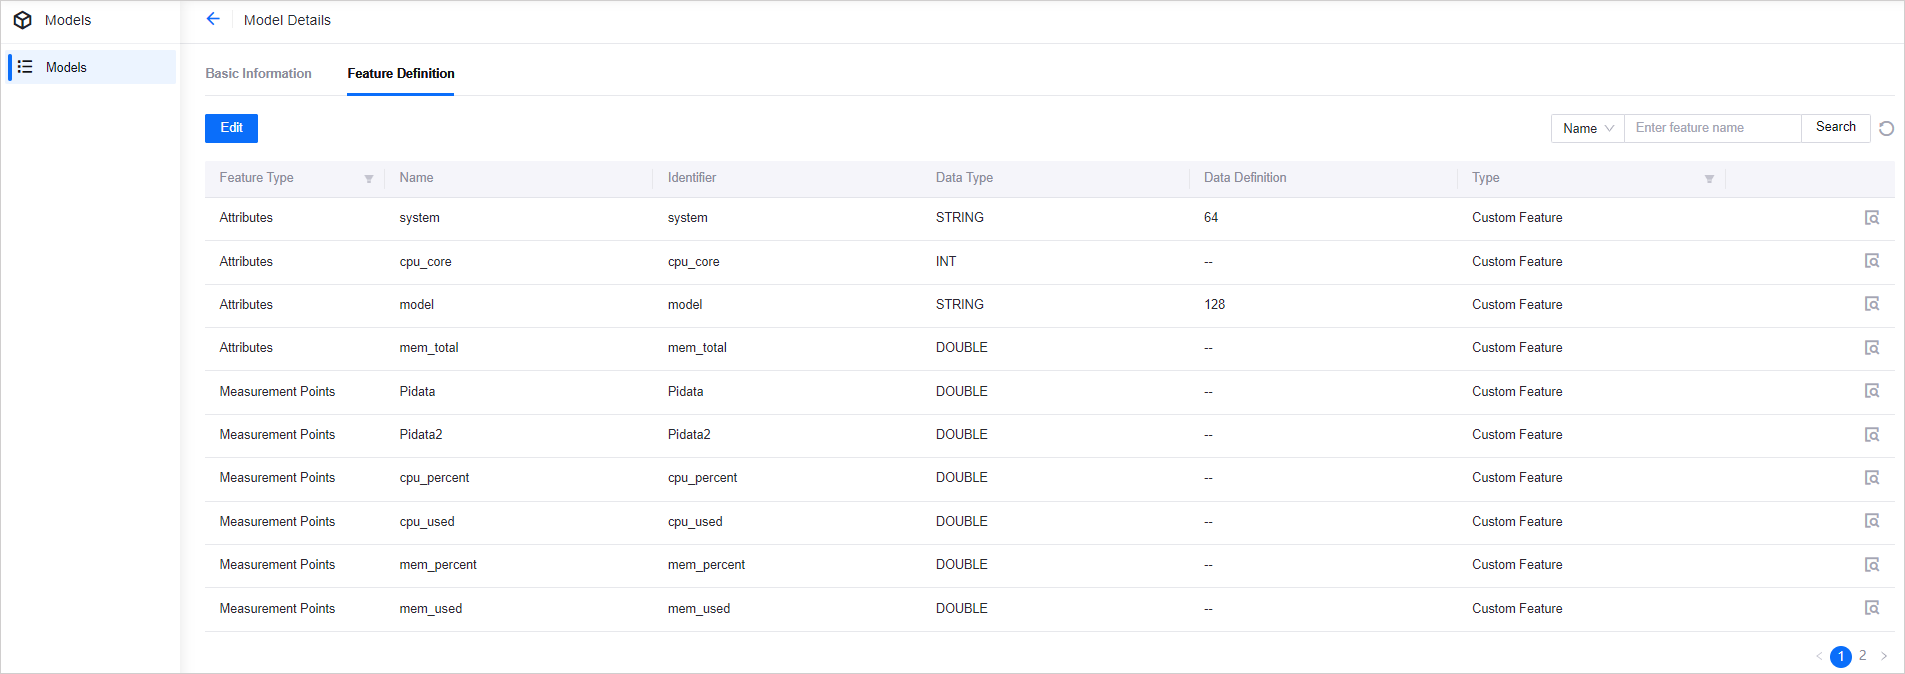Select Models item in the left sidebar

[x=66, y=67]
